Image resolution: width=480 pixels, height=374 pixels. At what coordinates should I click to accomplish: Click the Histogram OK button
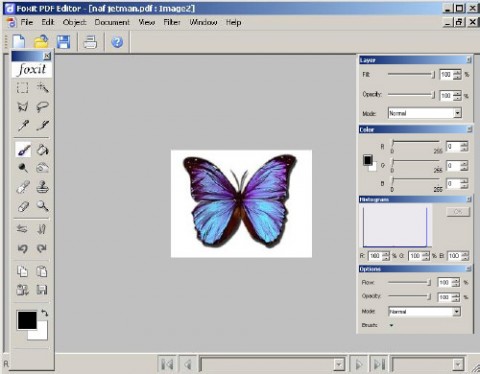pos(458,212)
